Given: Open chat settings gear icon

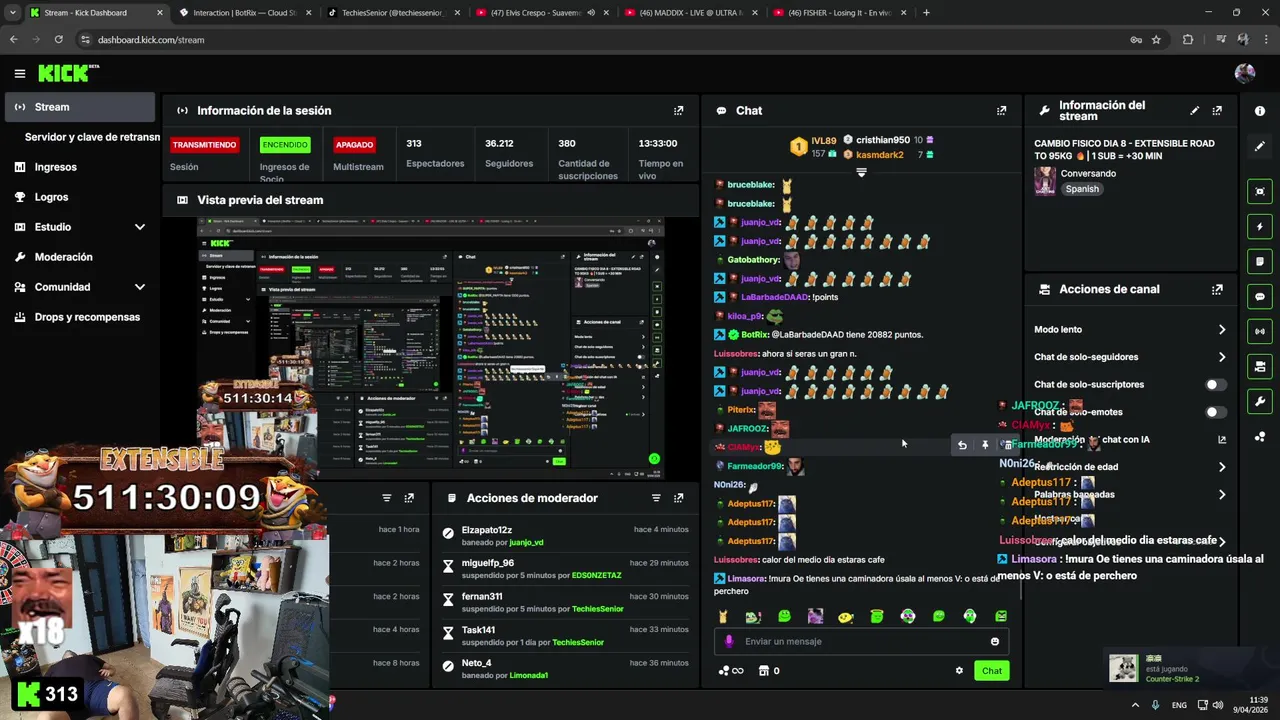Looking at the screenshot, I should pyautogui.click(x=959, y=671).
